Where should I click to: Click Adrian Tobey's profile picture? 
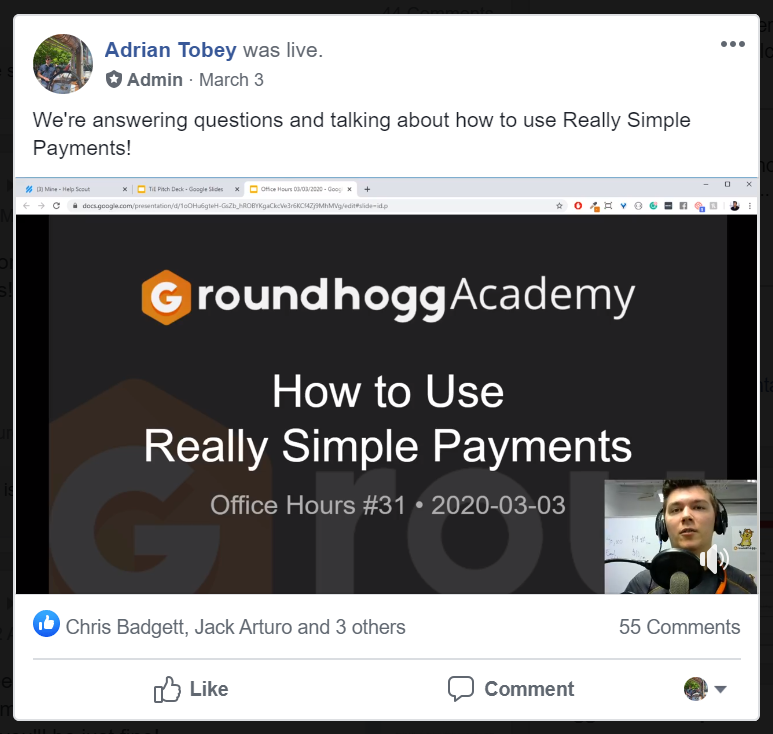point(63,64)
